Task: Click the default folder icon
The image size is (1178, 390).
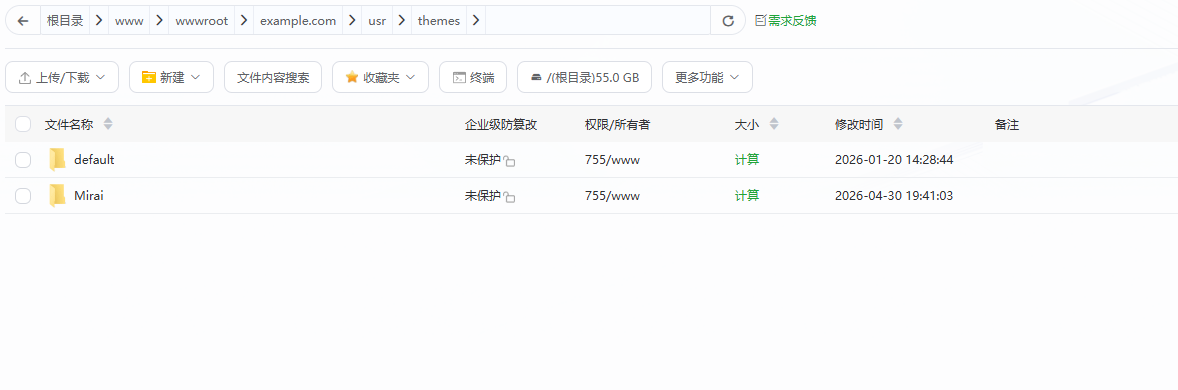Action: [58, 159]
